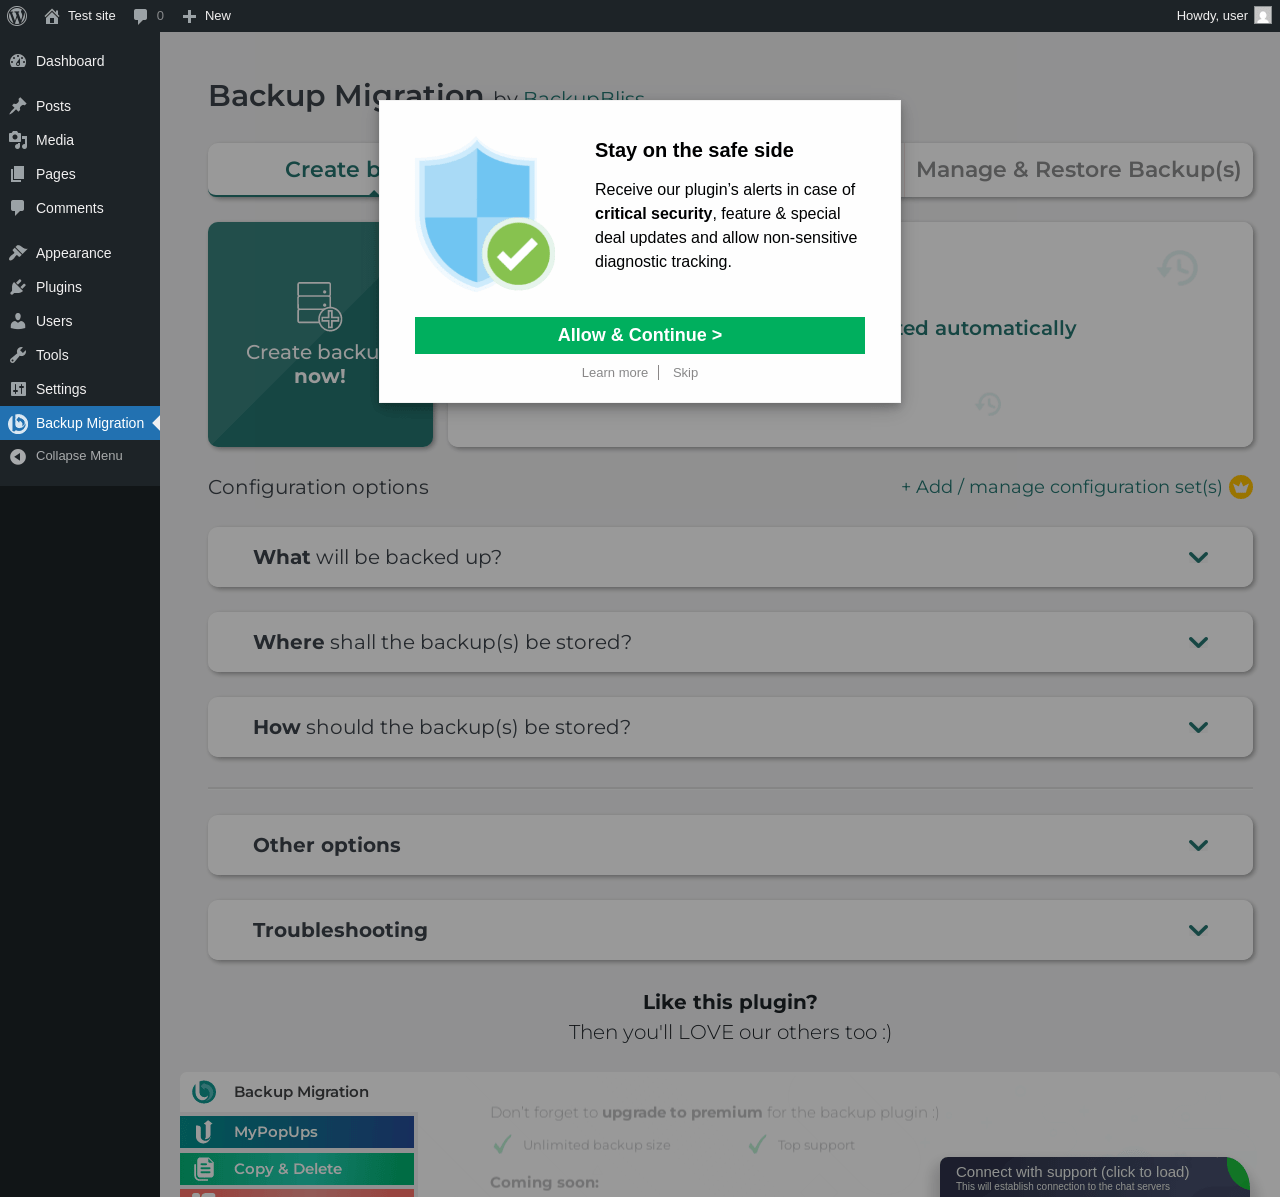Click the Tools wrench icon
This screenshot has height=1197, width=1280.
(x=18, y=355)
